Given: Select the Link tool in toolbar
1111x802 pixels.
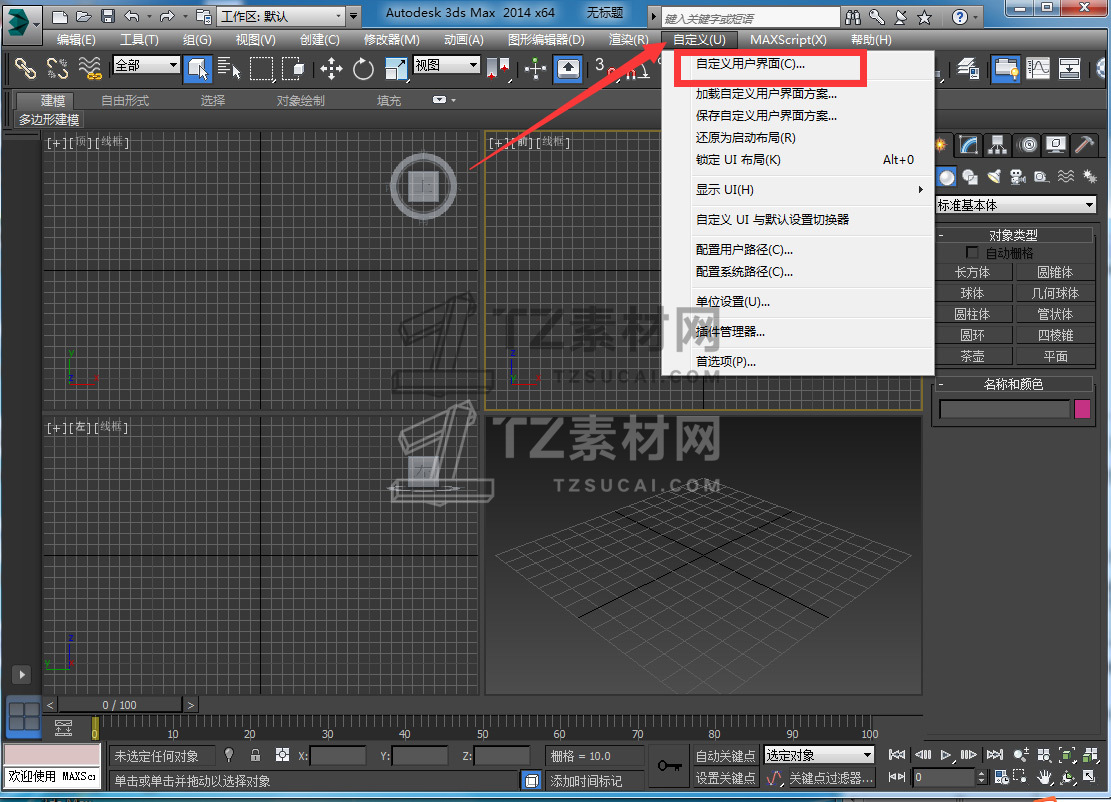Looking at the screenshot, I should (x=26, y=69).
